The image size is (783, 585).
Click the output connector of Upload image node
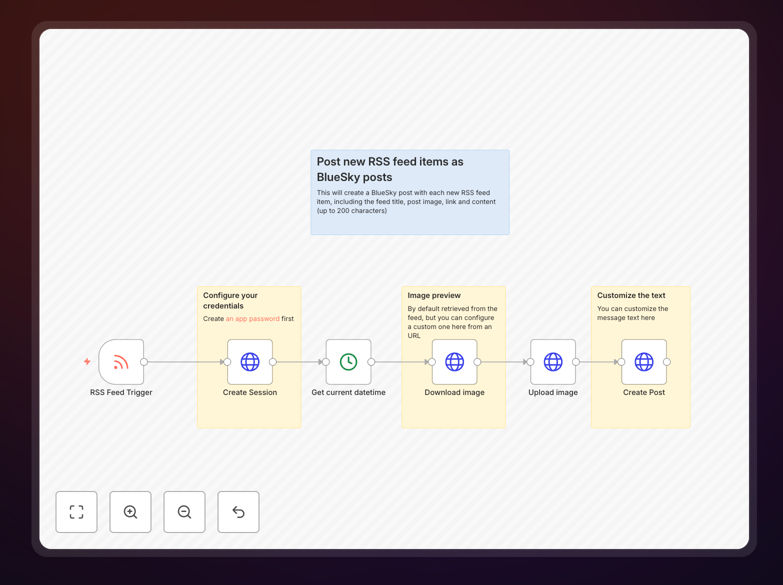(576, 362)
